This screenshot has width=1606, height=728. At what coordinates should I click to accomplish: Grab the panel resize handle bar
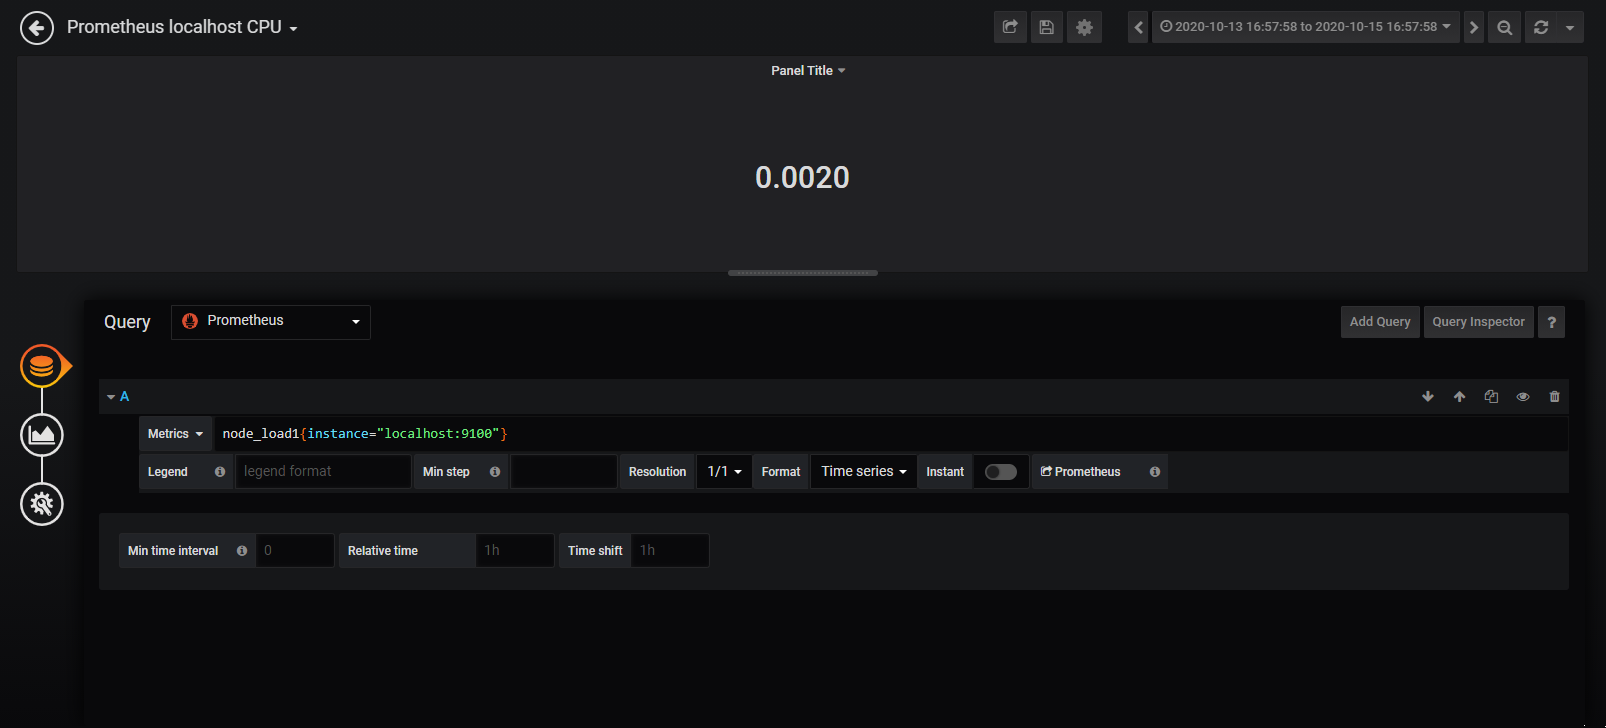click(803, 272)
